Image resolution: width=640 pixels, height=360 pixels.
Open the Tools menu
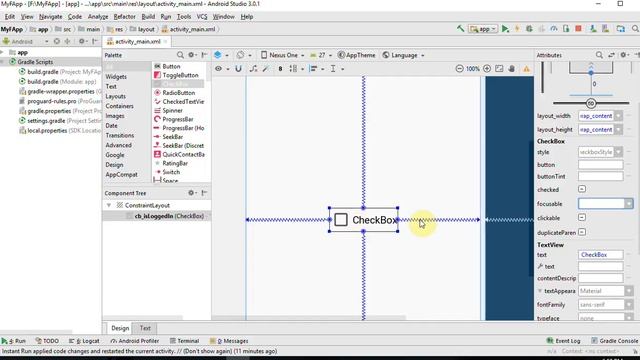(x=184, y=17)
